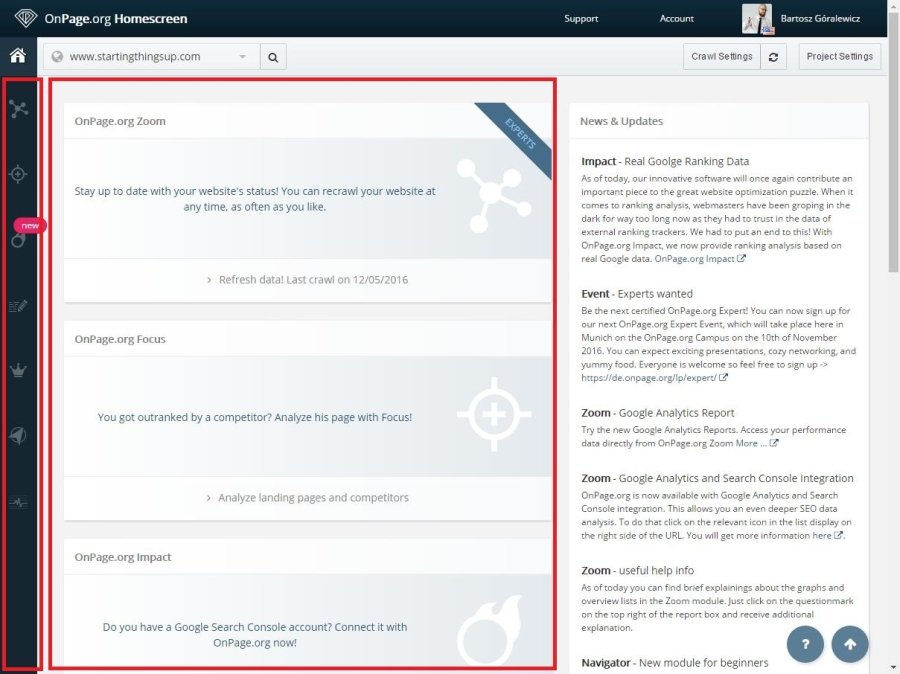
Task: Click 'Zoom - Google Analytics and Search Console Integration' headline
Action: point(717,478)
